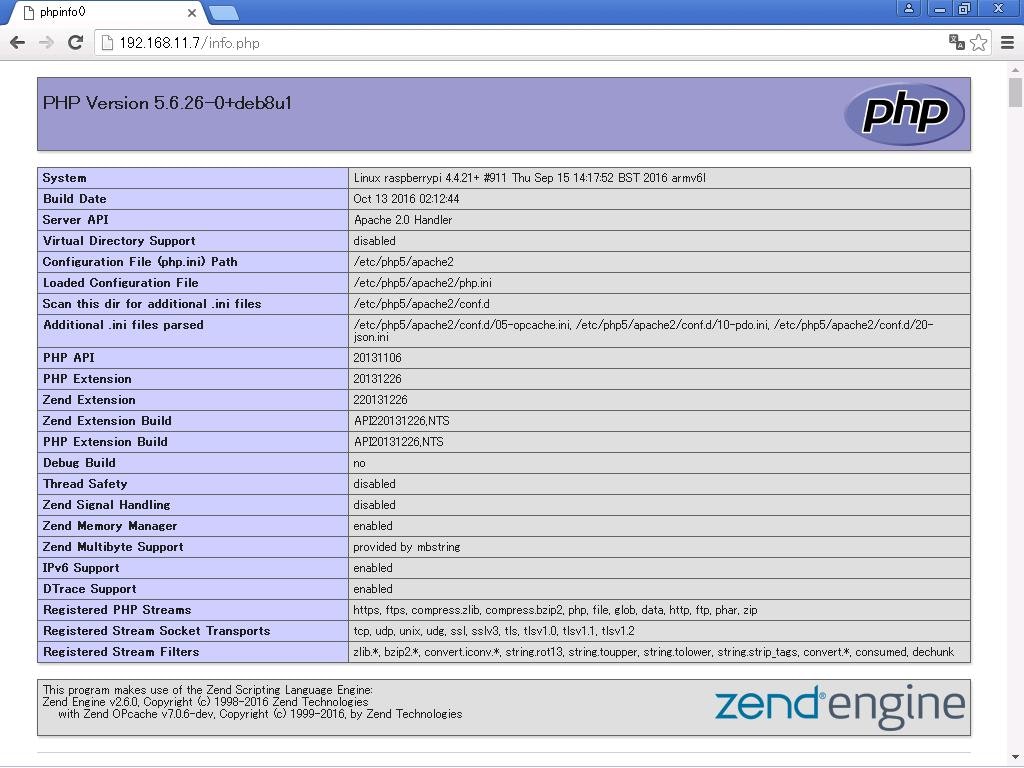Click the /etc/php5/apache2/php.ini value

(423, 283)
